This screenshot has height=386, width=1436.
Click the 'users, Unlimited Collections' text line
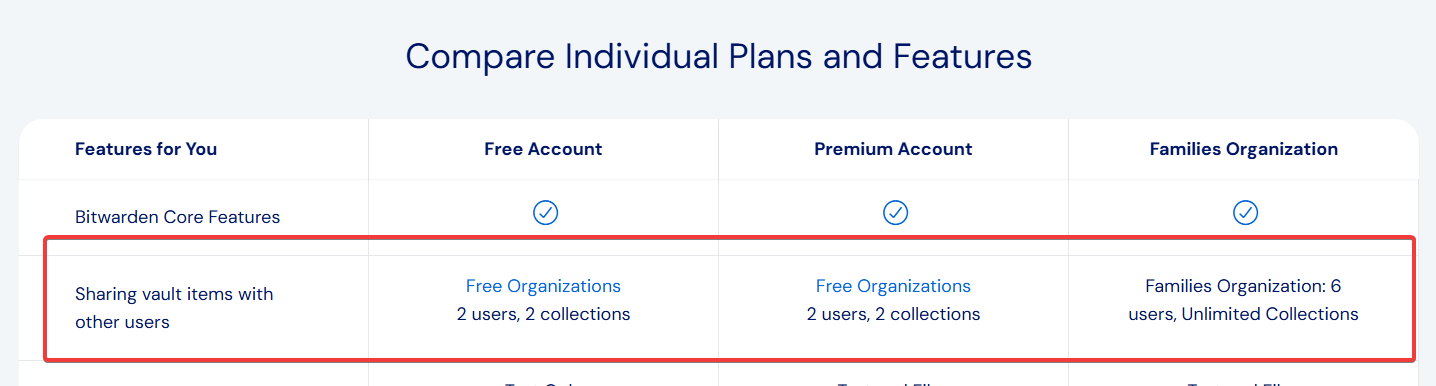(1243, 314)
